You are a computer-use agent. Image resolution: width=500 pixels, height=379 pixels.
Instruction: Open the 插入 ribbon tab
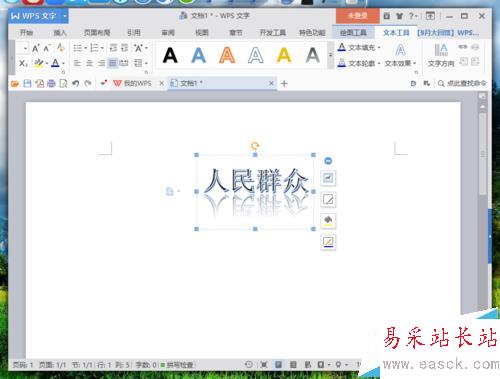pos(60,33)
